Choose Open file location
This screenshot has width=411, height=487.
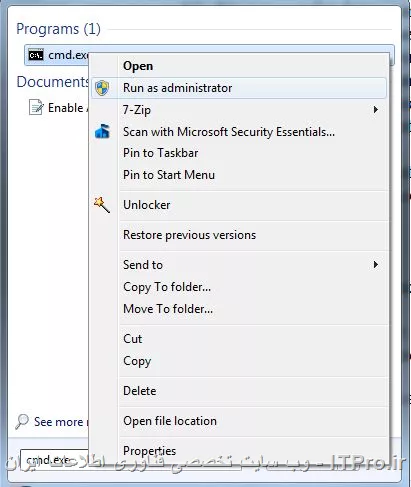[x=170, y=421]
